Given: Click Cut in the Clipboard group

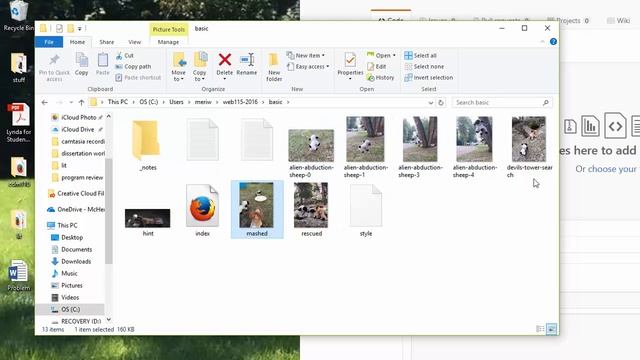Looking at the screenshot, I should pos(125,56).
